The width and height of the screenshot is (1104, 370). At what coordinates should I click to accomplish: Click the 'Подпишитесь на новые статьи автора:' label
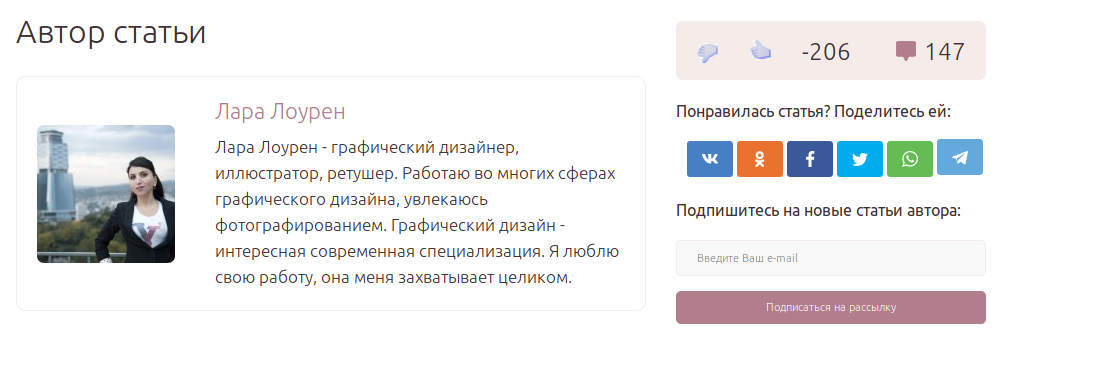click(x=818, y=211)
